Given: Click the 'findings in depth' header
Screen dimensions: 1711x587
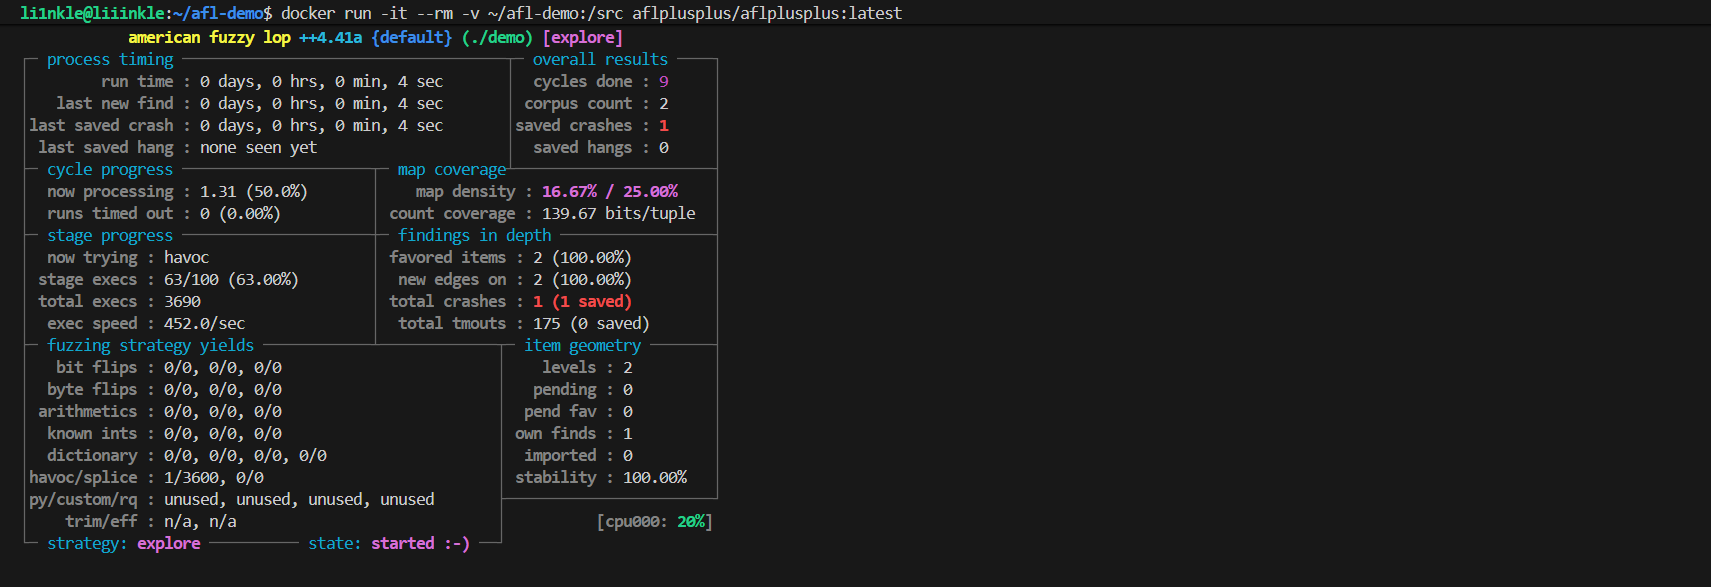Looking at the screenshot, I should pyautogui.click(x=474, y=235).
